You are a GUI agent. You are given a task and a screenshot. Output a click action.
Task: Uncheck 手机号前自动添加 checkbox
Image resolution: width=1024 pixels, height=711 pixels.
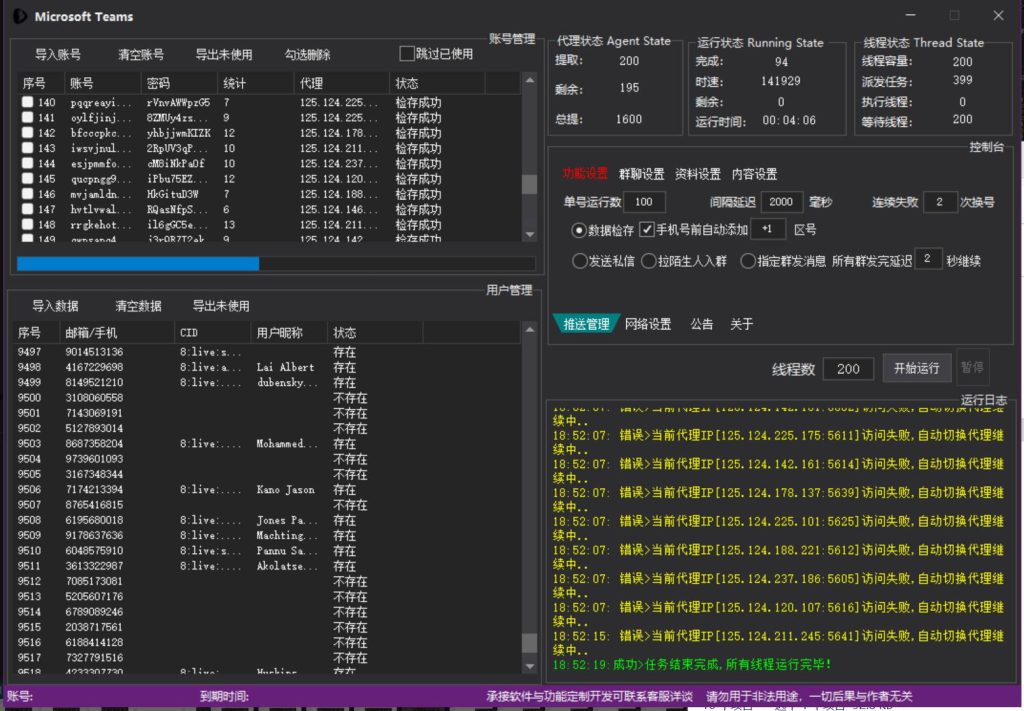[647, 230]
